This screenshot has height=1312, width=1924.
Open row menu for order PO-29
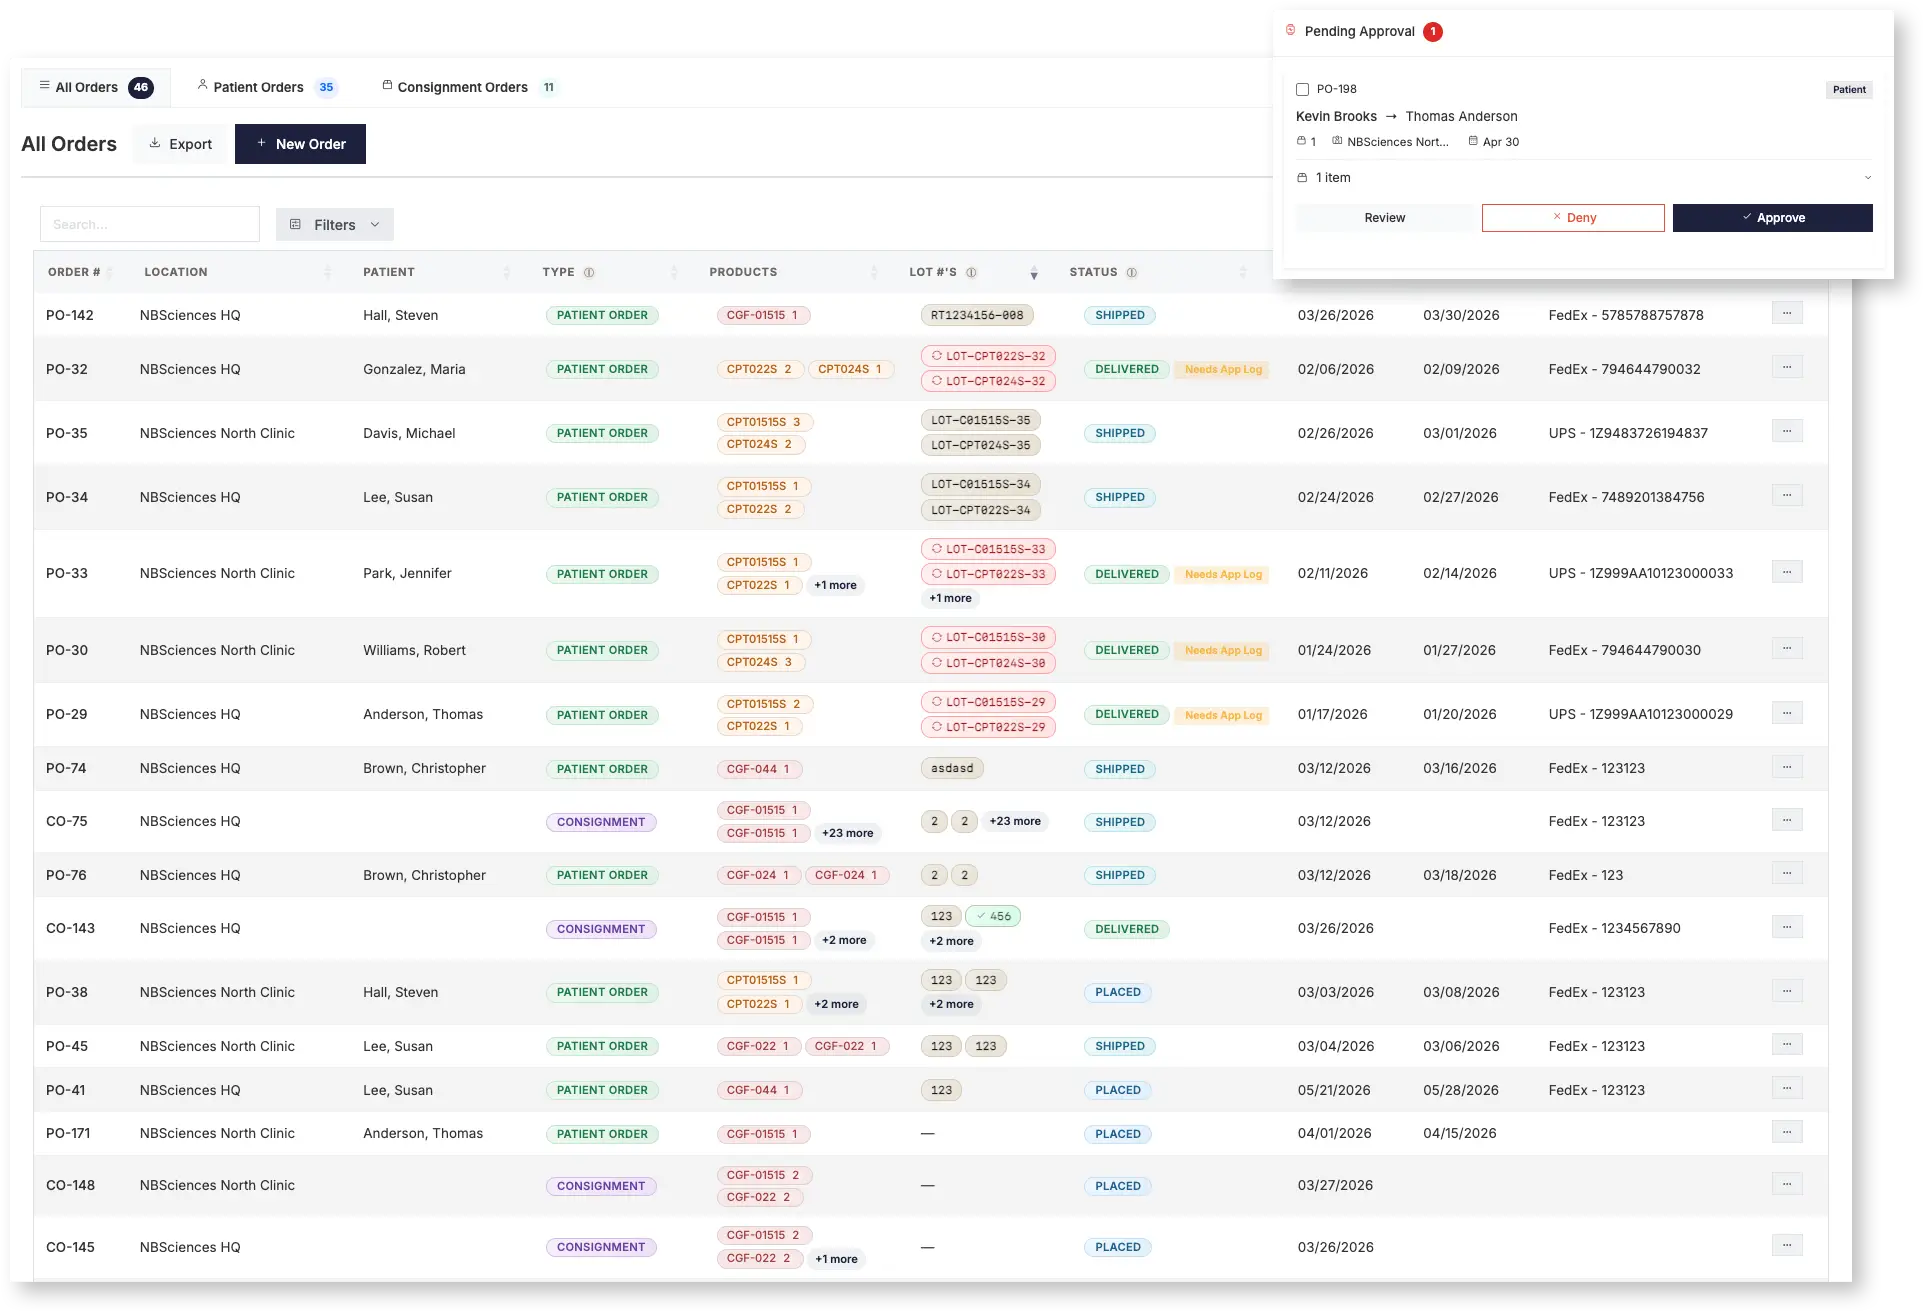click(1786, 714)
